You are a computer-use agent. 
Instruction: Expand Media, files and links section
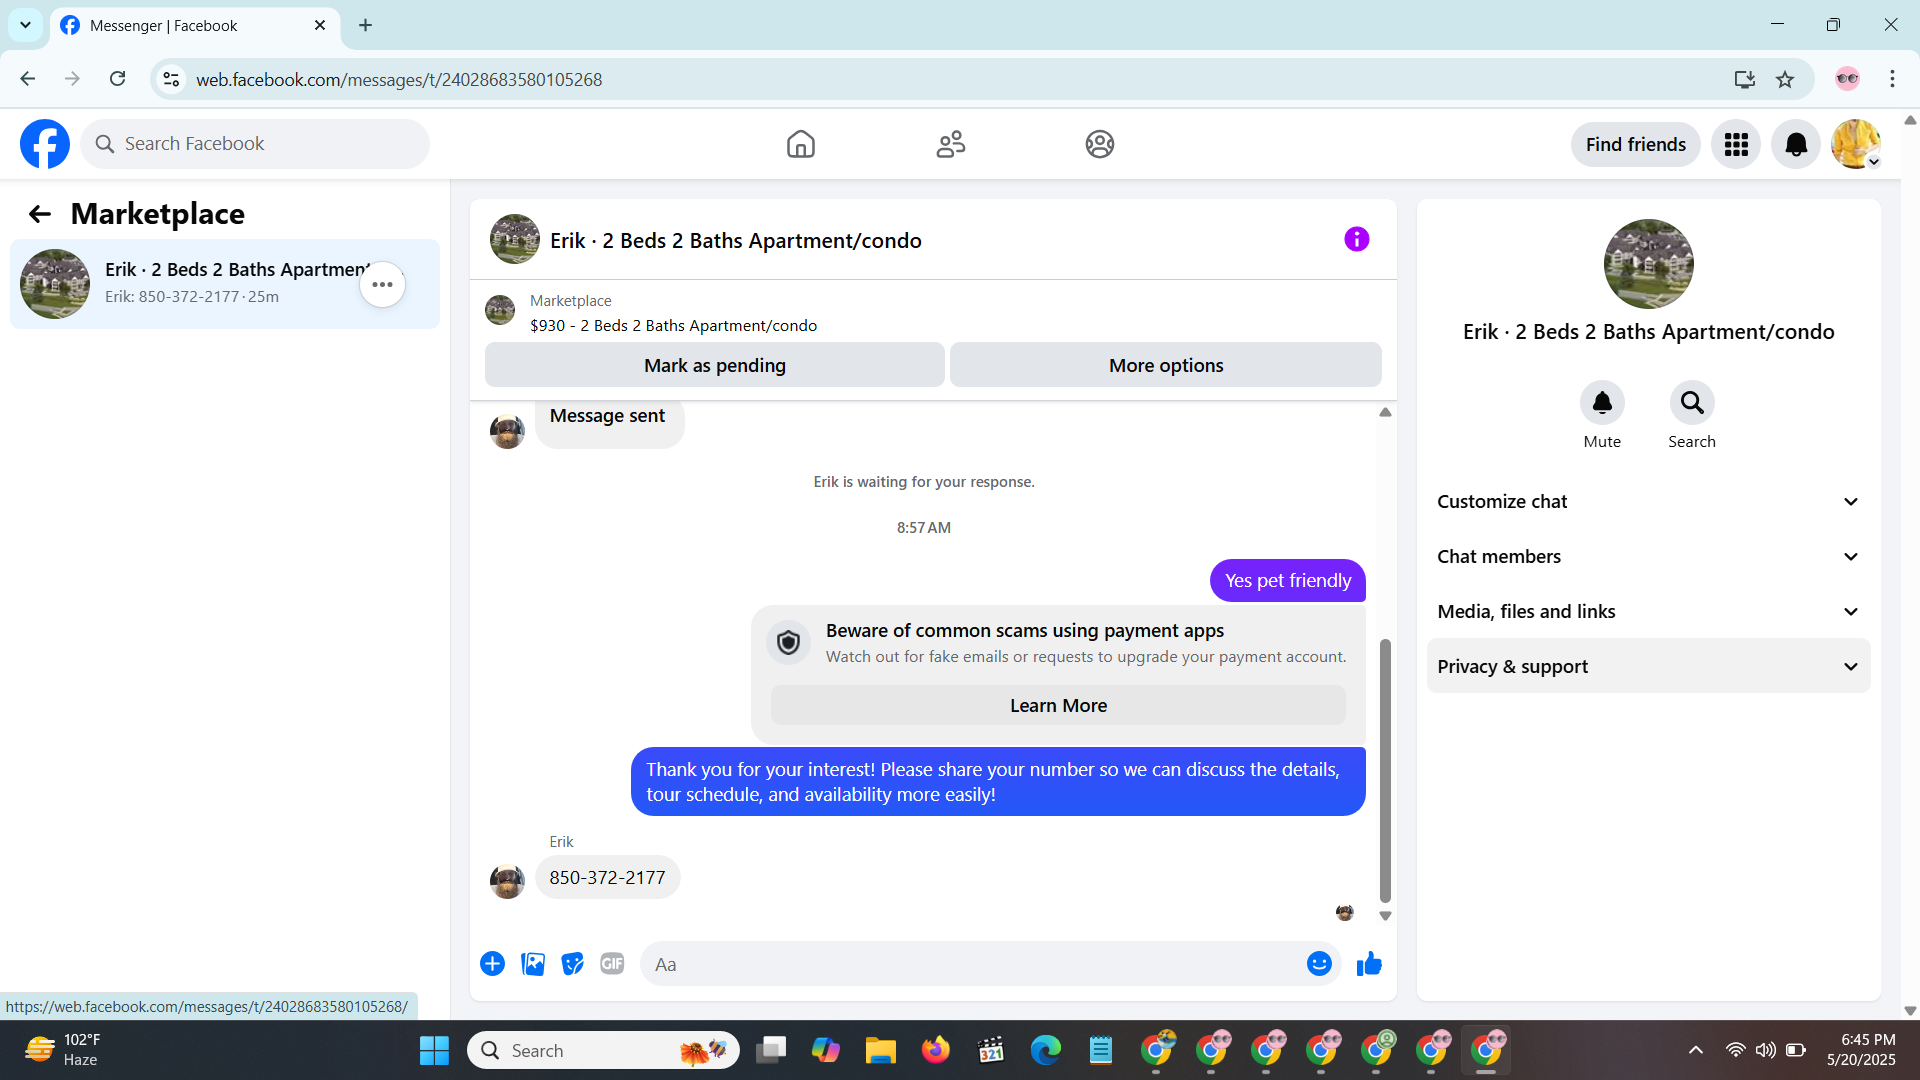pyautogui.click(x=1648, y=612)
